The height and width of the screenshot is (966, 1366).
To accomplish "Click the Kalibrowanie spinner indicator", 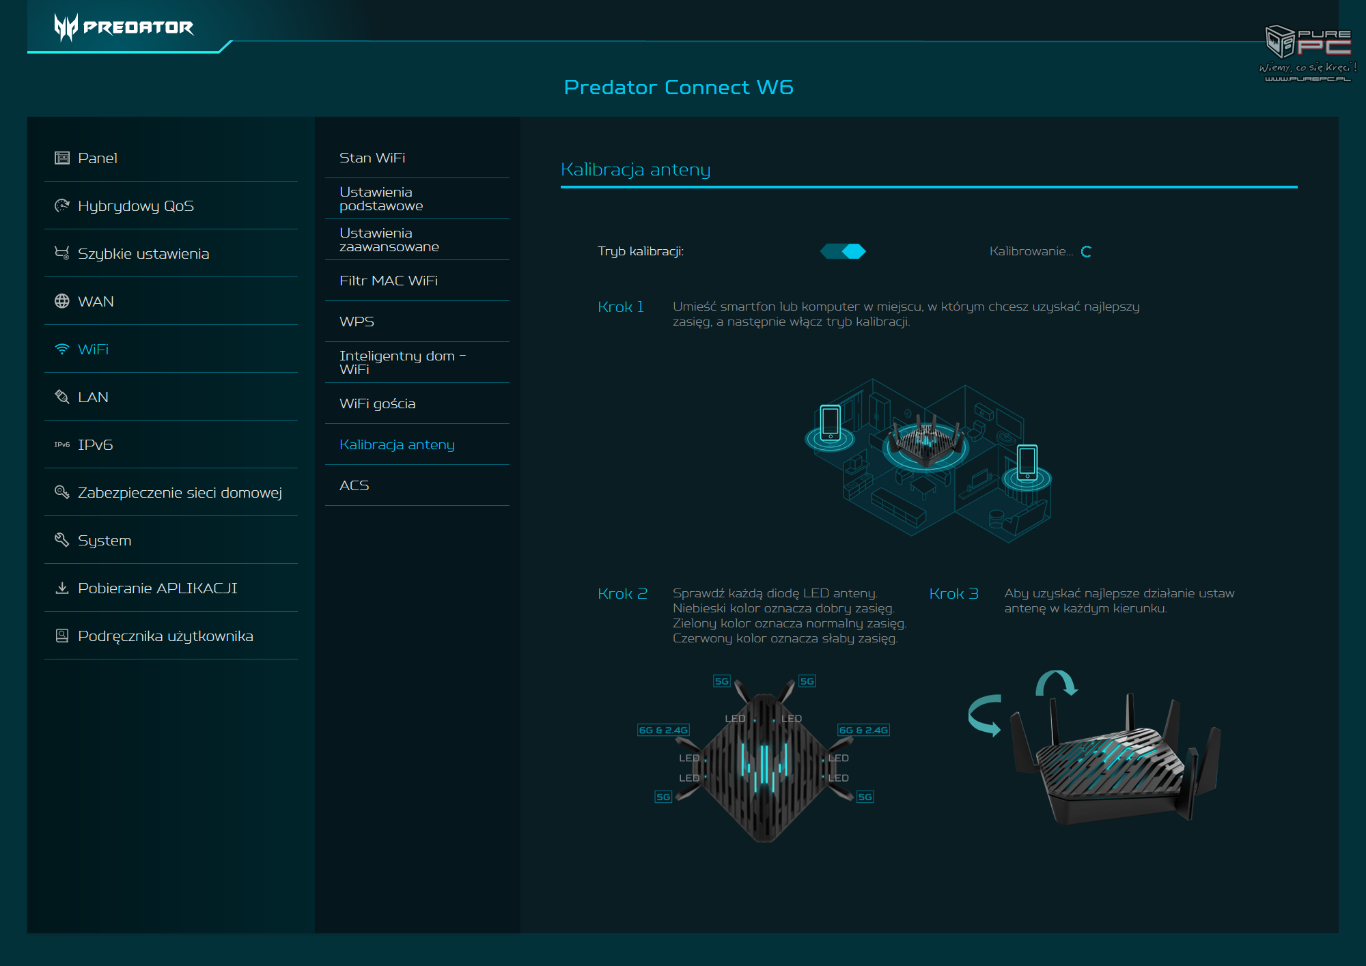I will (1086, 251).
